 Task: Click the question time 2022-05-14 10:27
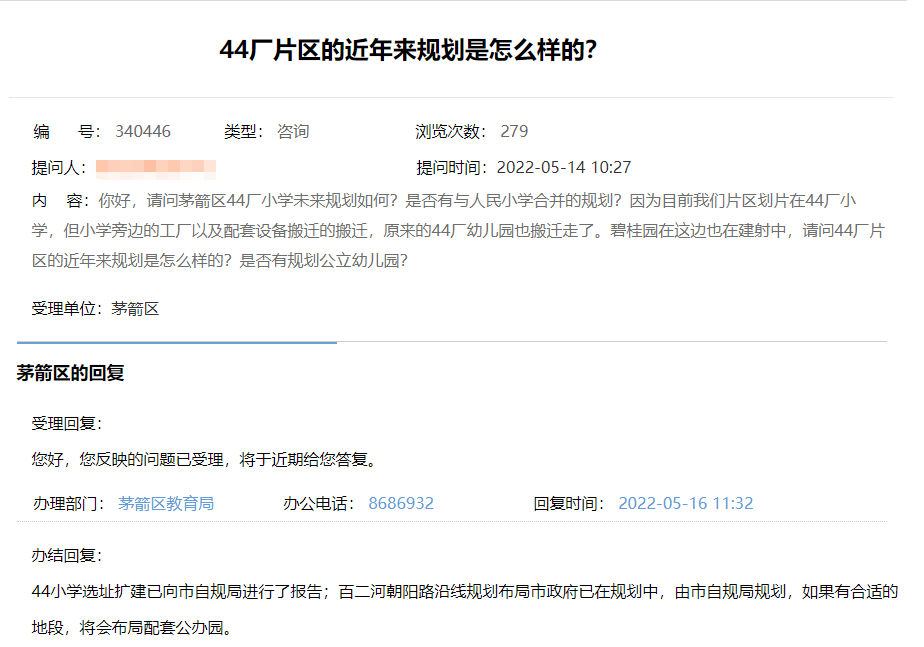[x=563, y=167]
